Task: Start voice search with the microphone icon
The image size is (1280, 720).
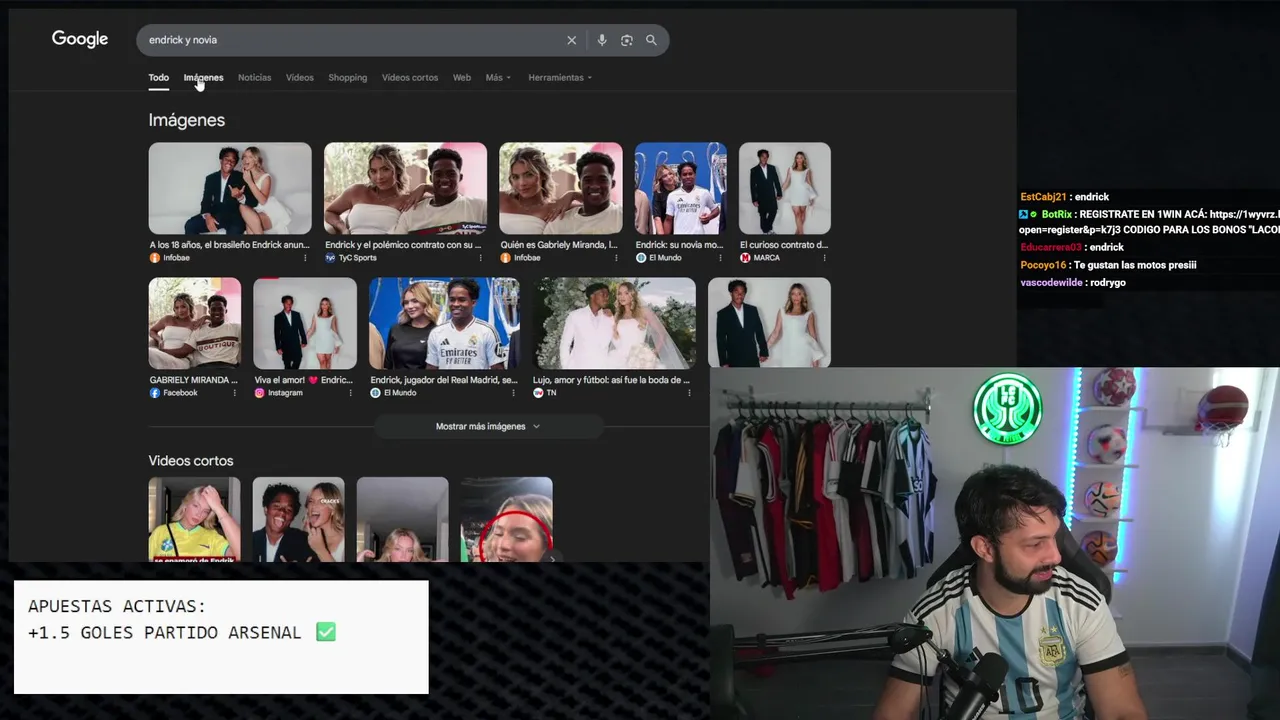Action: click(x=602, y=40)
